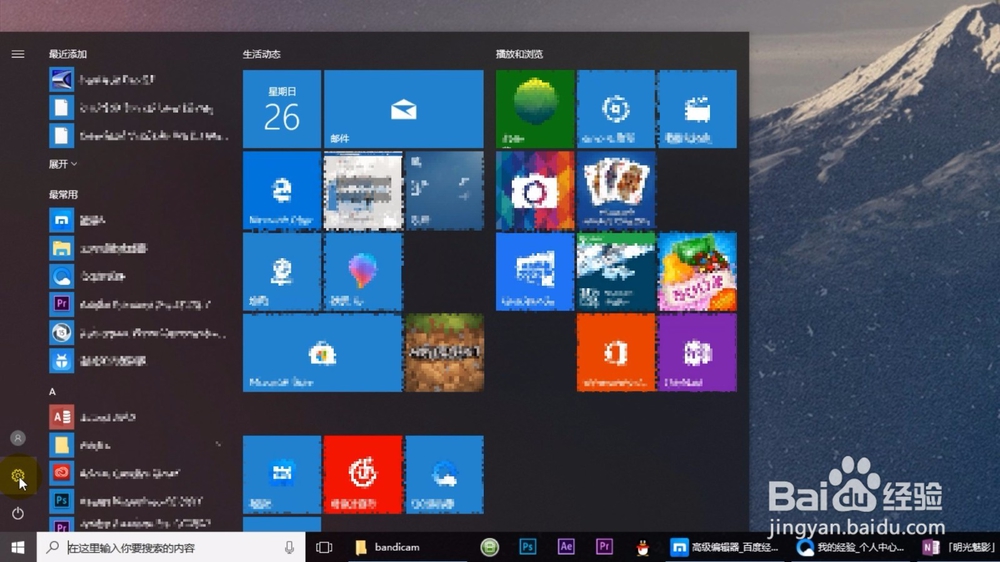Switch to Photoshop on the taskbar
Screen dimensions: 1000x562
527,547
